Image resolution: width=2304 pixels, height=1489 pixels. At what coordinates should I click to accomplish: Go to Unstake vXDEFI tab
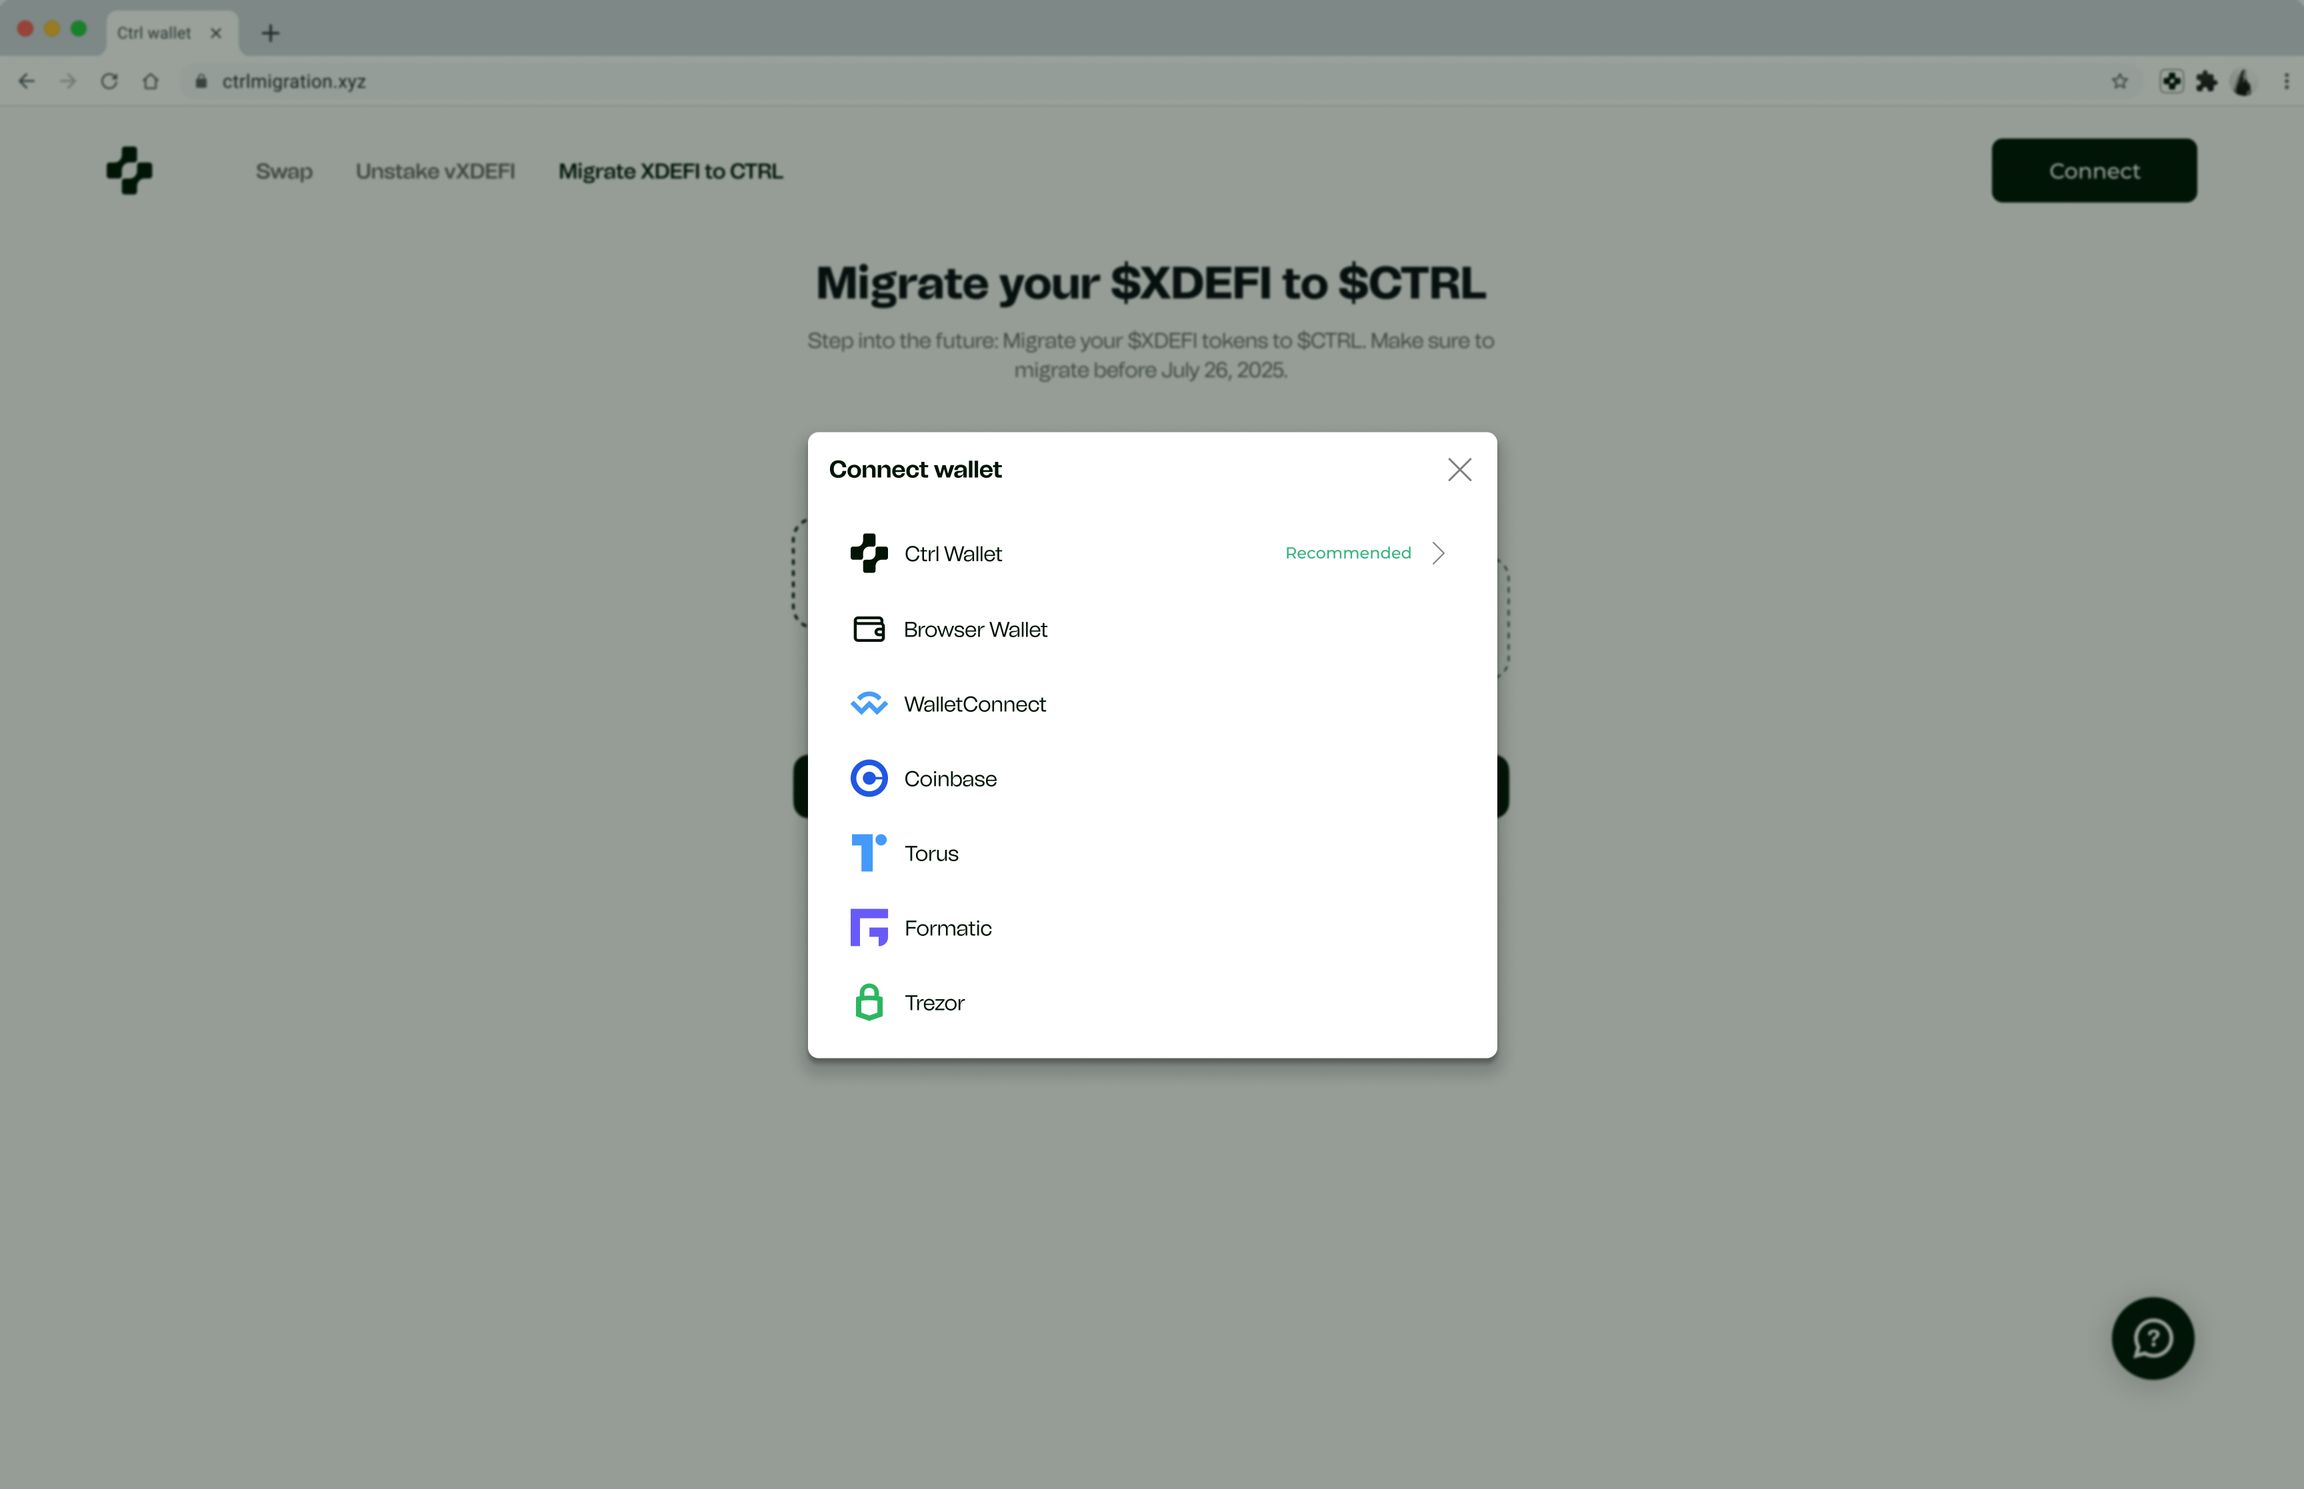(x=435, y=171)
